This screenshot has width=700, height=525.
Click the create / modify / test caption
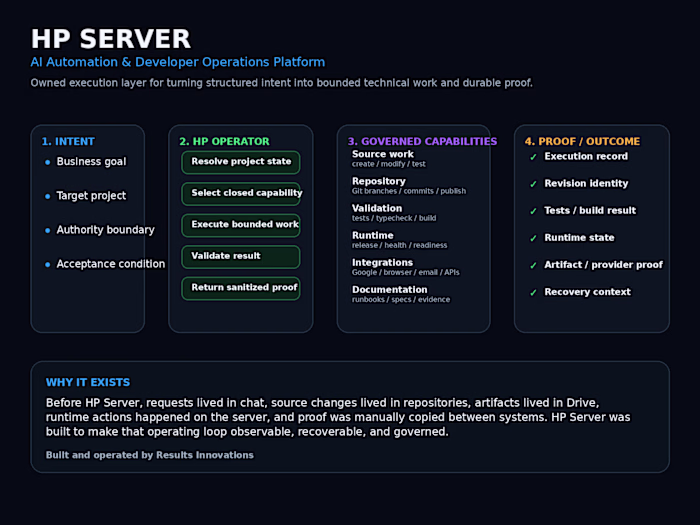388,164
